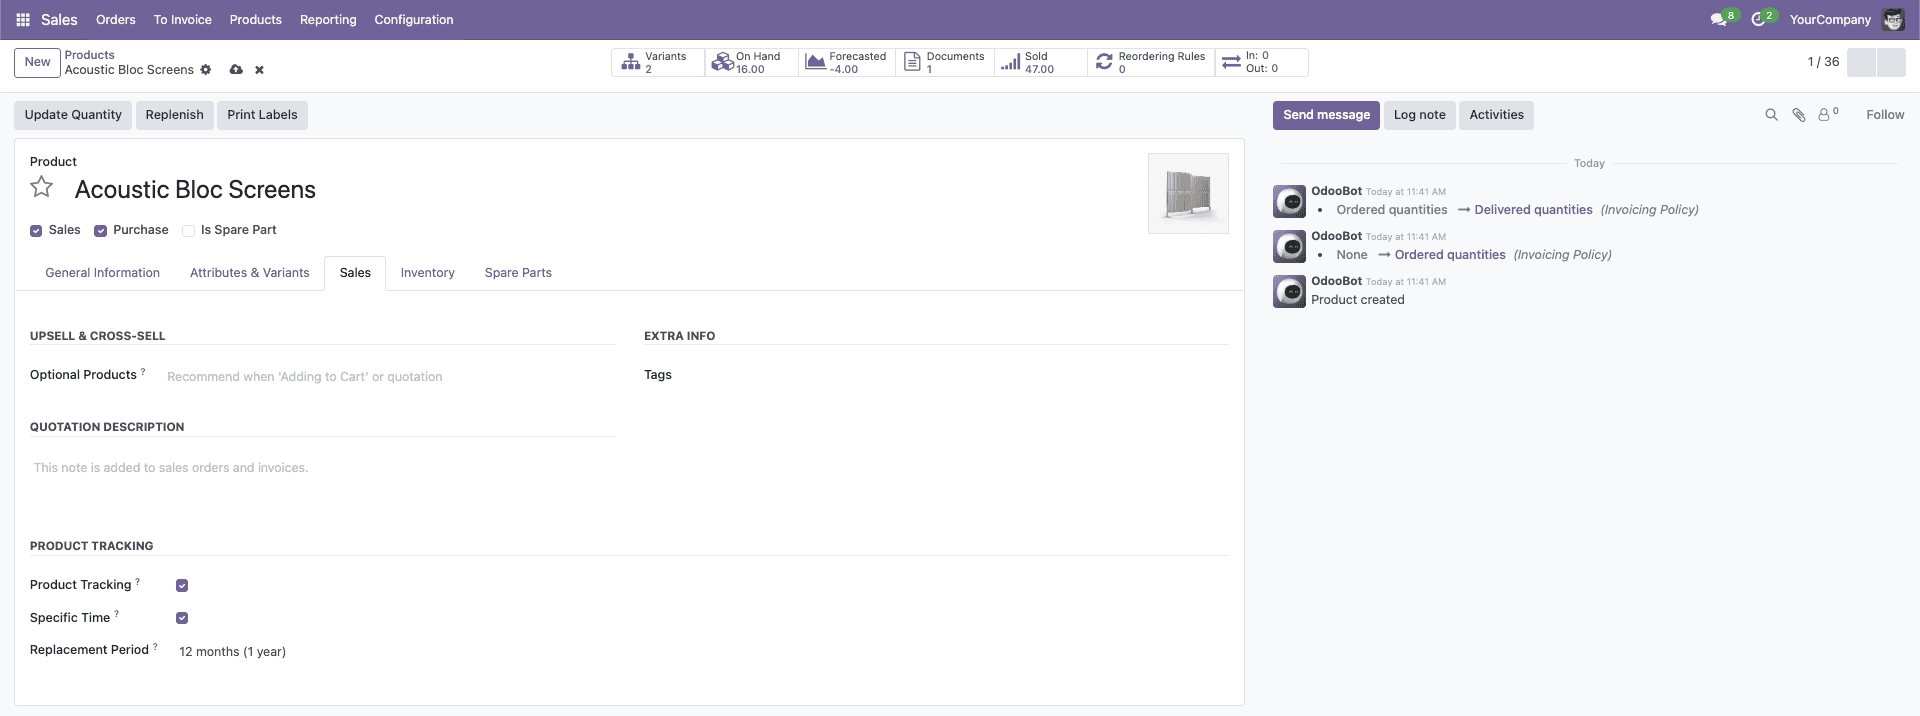Uncheck the Specific Time checkbox
Viewport: 1920px width, 716px height.
click(182, 618)
